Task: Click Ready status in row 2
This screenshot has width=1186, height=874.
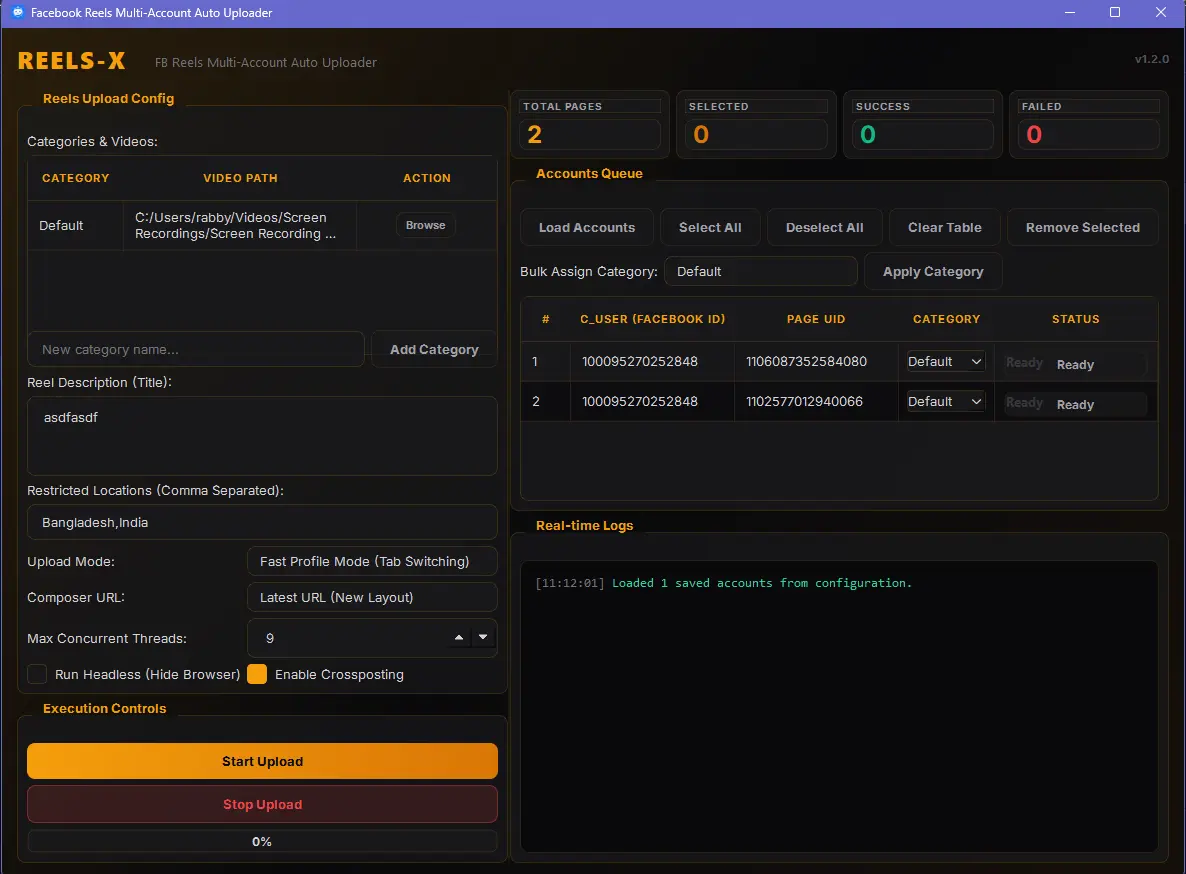Action: click(x=1075, y=404)
